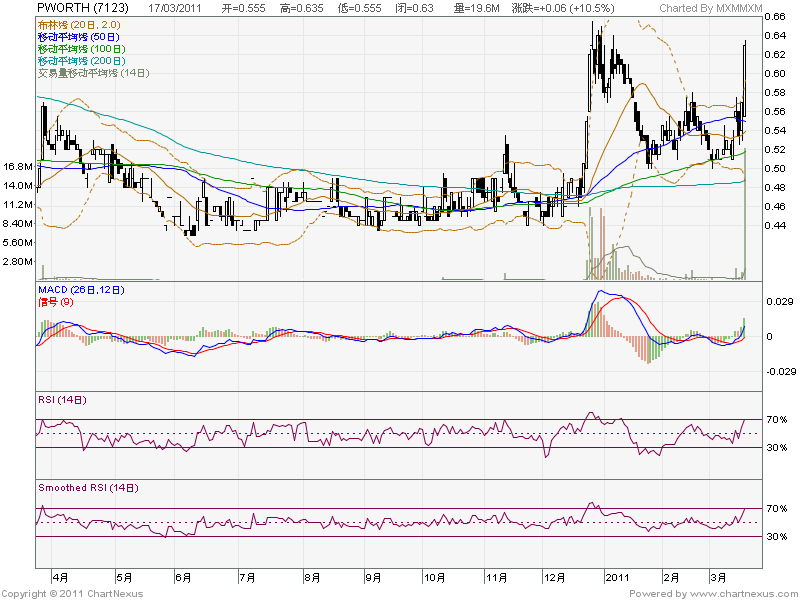The height and width of the screenshot is (600, 800).
Task: Click the 14日 volume moving average legend
Action: tap(93, 72)
